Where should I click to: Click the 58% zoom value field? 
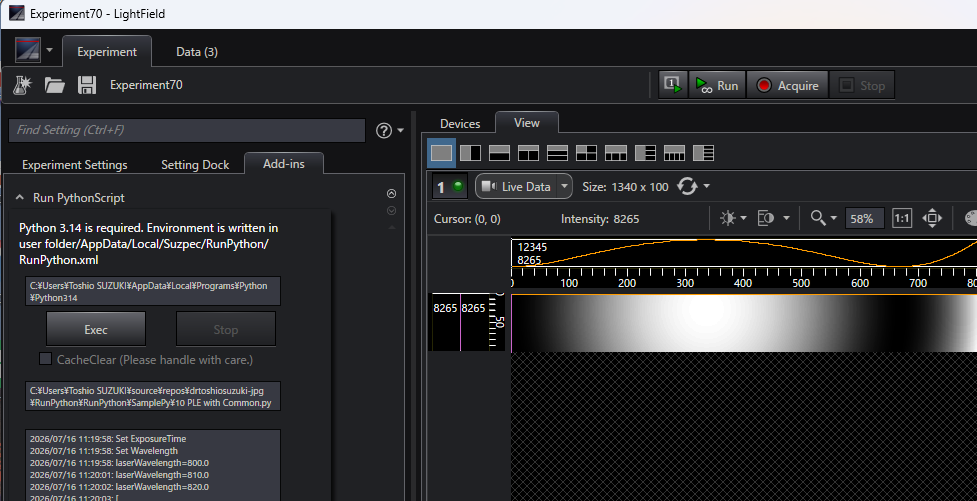click(x=863, y=219)
